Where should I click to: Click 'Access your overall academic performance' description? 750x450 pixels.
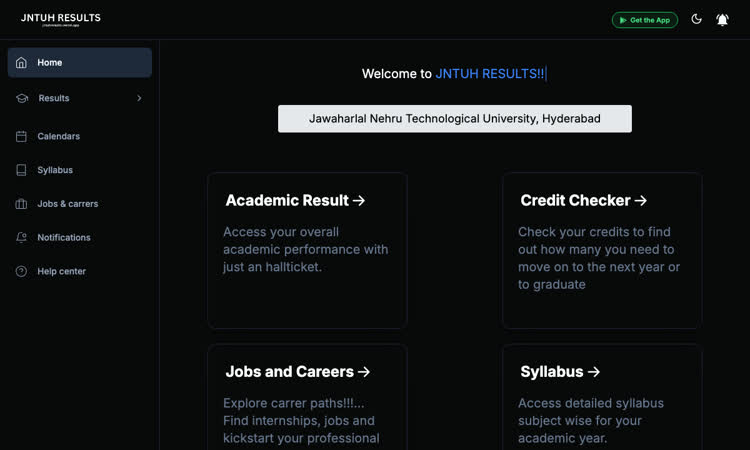[x=306, y=249]
